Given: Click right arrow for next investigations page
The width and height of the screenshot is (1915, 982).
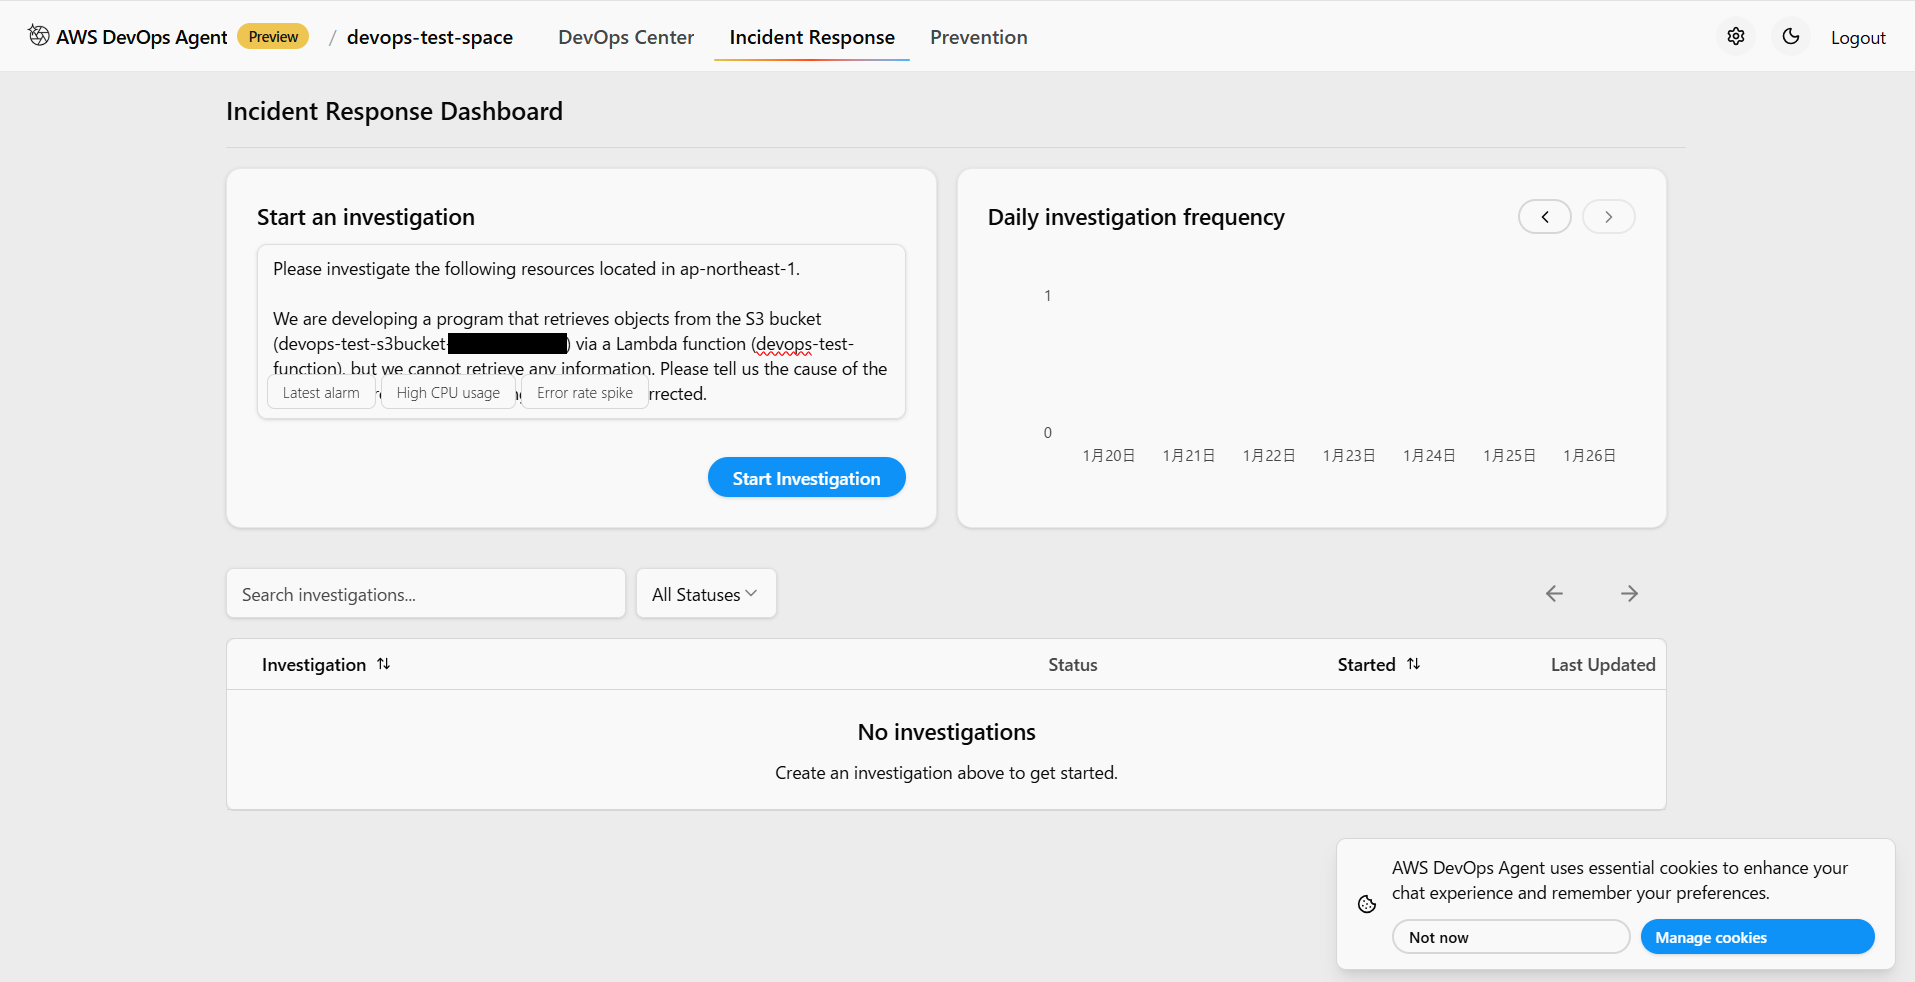Looking at the screenshot, I should pos(1629,594).
